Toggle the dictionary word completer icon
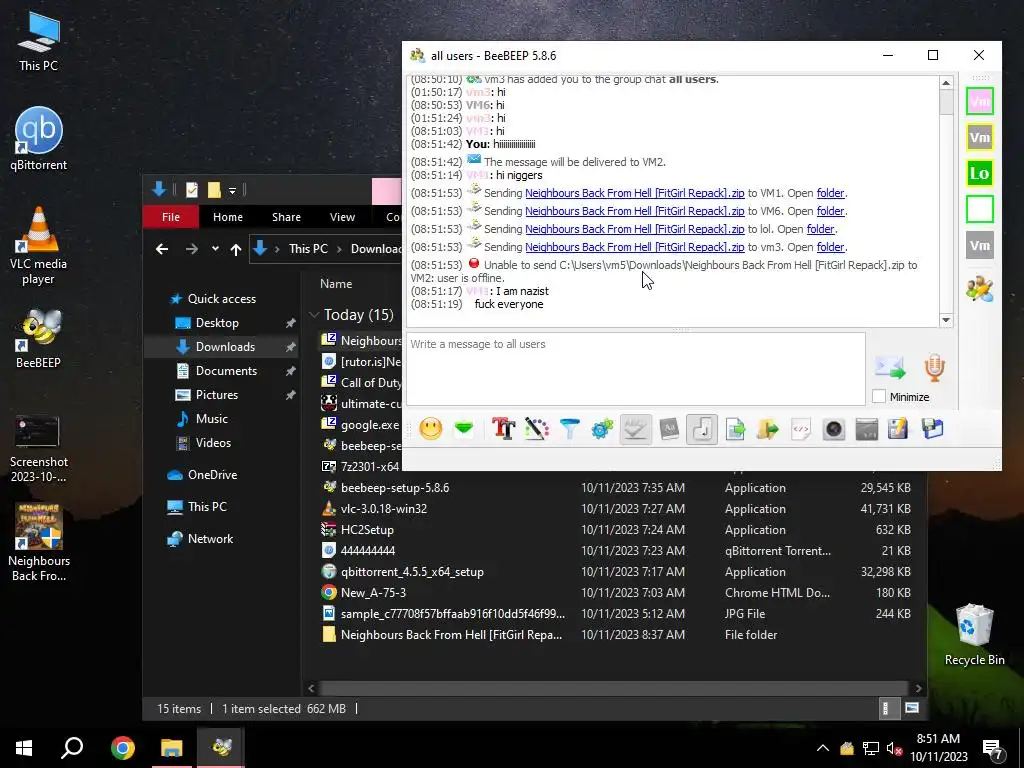This screenshot has height=768, width=1024. (669, 429)
